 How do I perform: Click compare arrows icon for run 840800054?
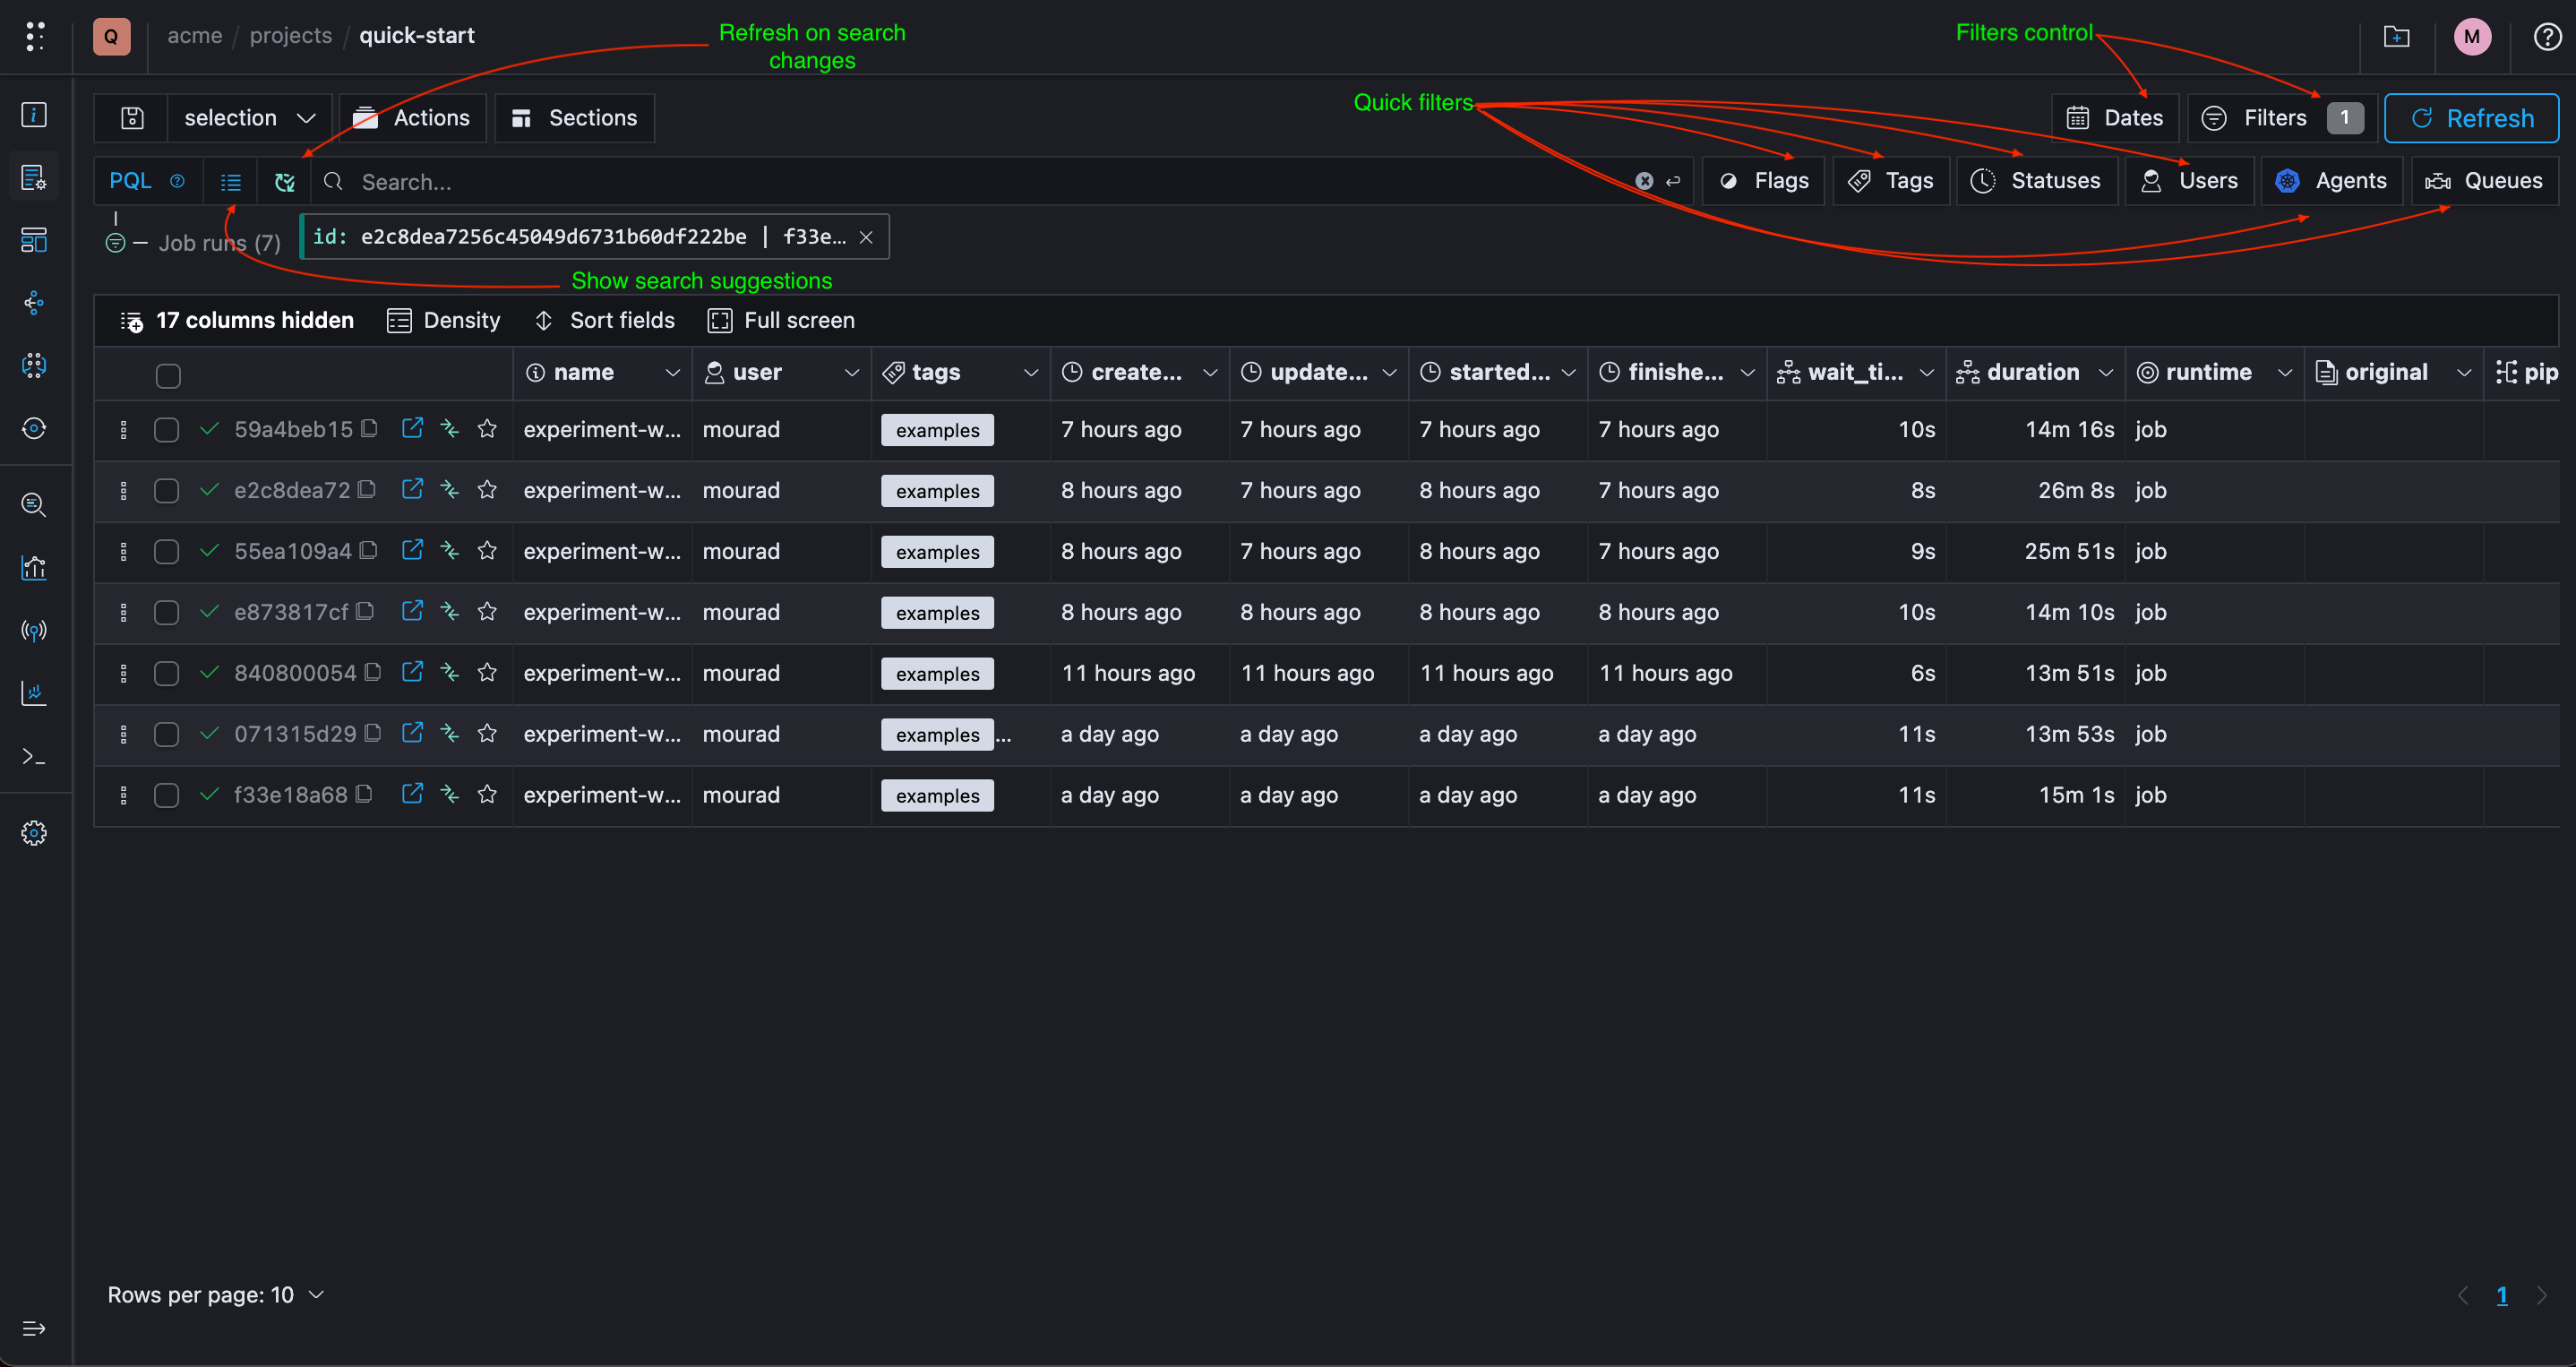pos(450,673)
